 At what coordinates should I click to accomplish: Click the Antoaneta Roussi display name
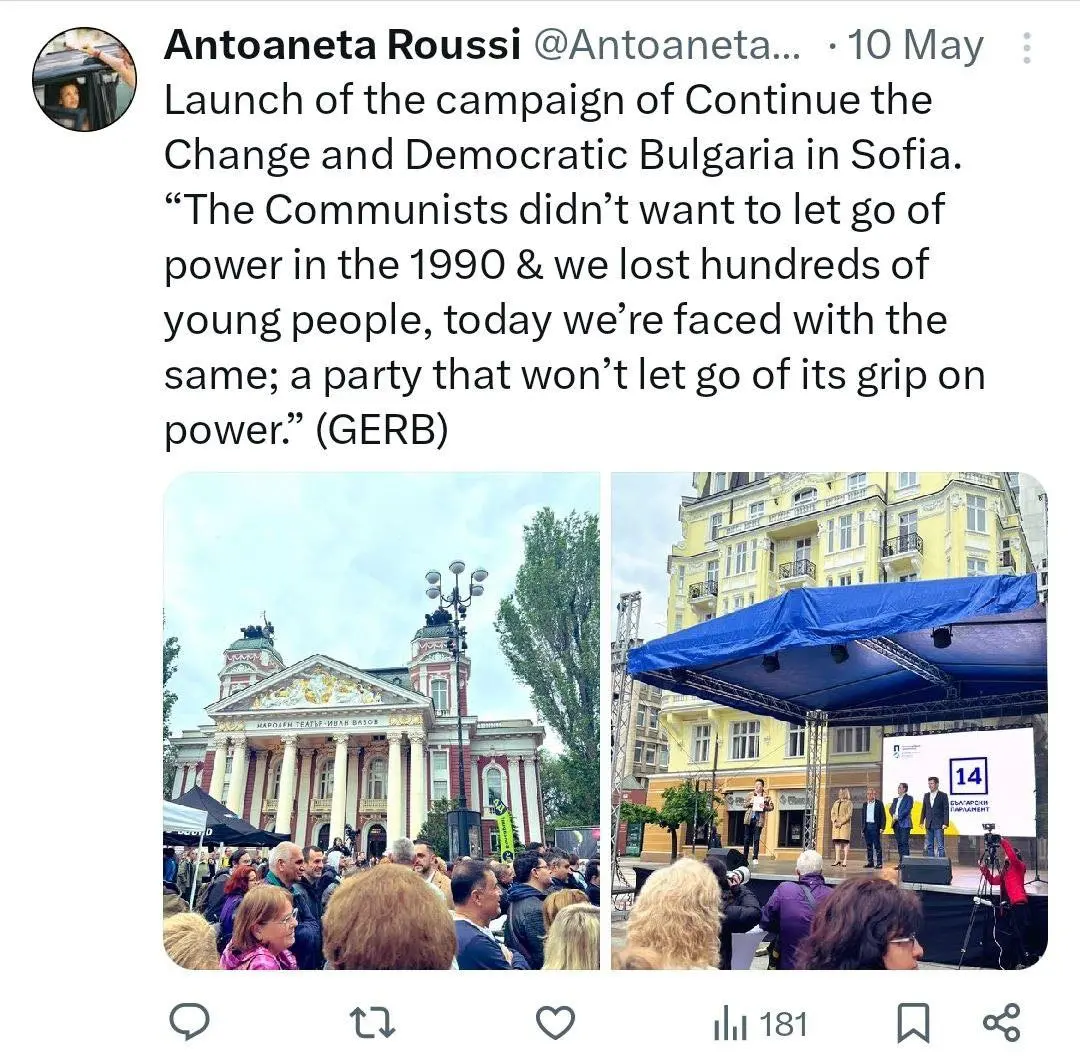point(342,45)
